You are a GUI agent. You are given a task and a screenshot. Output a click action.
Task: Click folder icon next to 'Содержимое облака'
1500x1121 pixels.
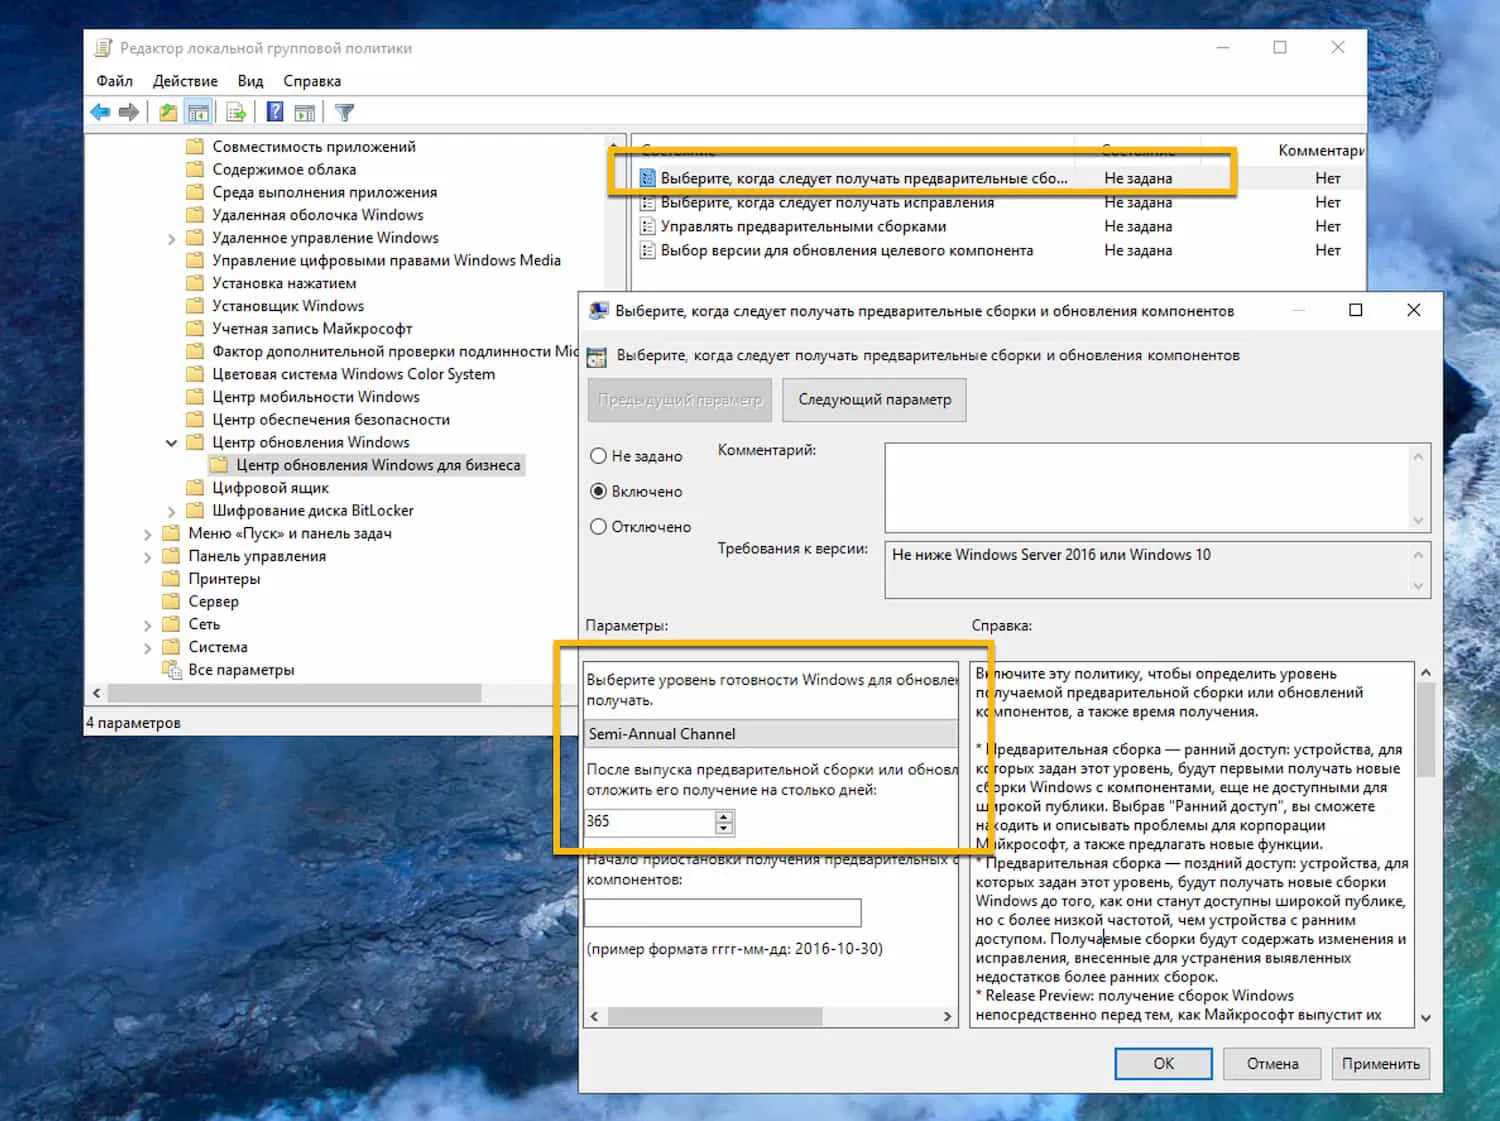(195, 170)
